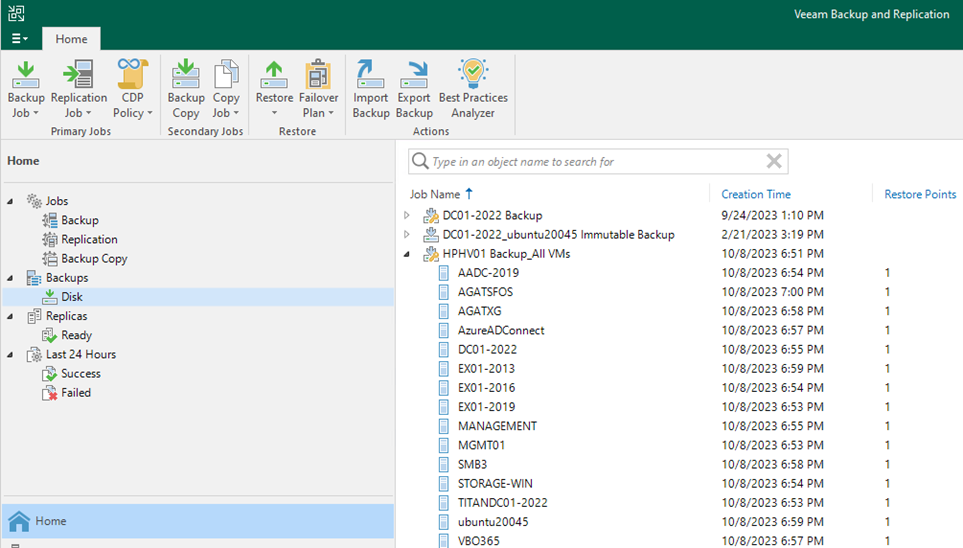Viewport: 963px width, 548px height.
Task: Collapse HPHV01 Backup_All VMs row
Action: (x=407, y=254)
